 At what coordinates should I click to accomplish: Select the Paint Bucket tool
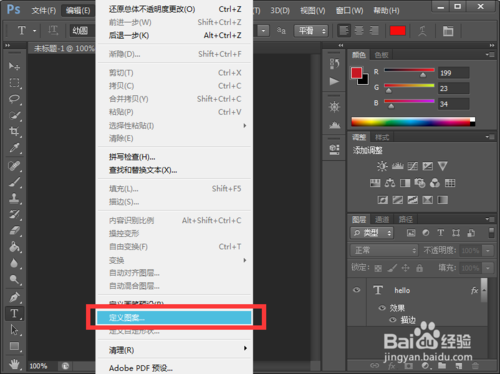tap(14, 247)
